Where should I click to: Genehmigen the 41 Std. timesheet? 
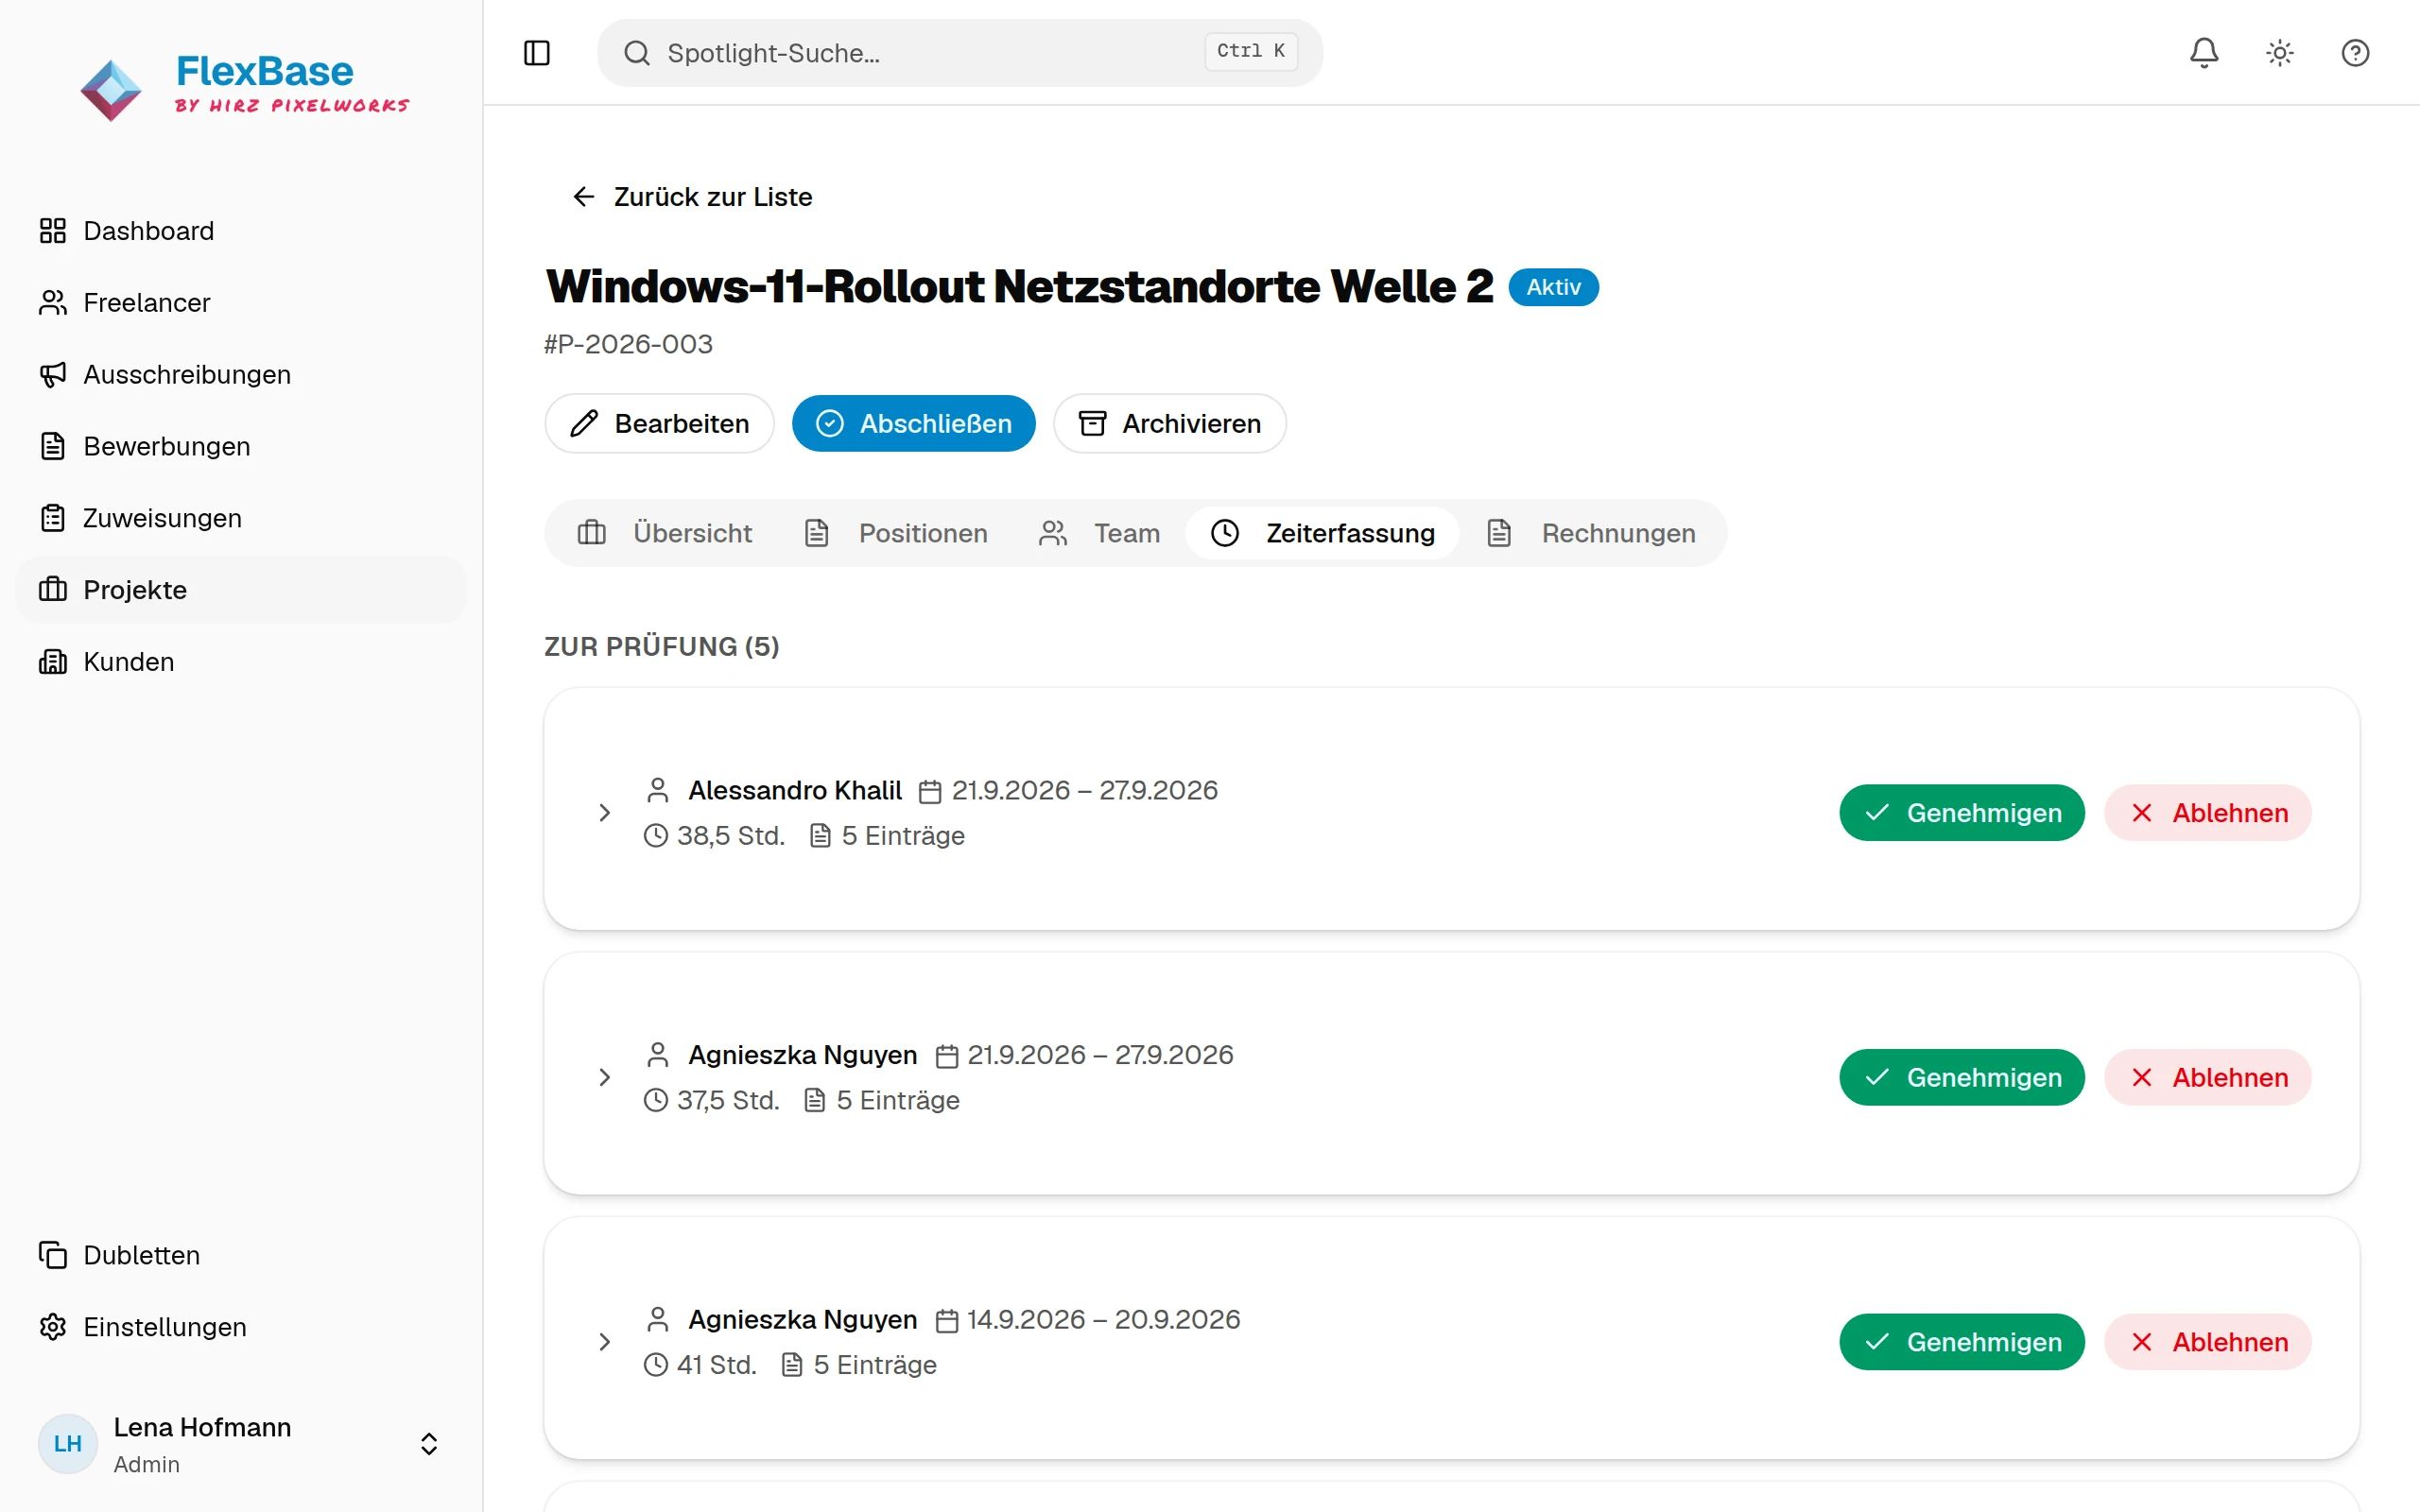pyautogui.click(x=1962, y=1342)
